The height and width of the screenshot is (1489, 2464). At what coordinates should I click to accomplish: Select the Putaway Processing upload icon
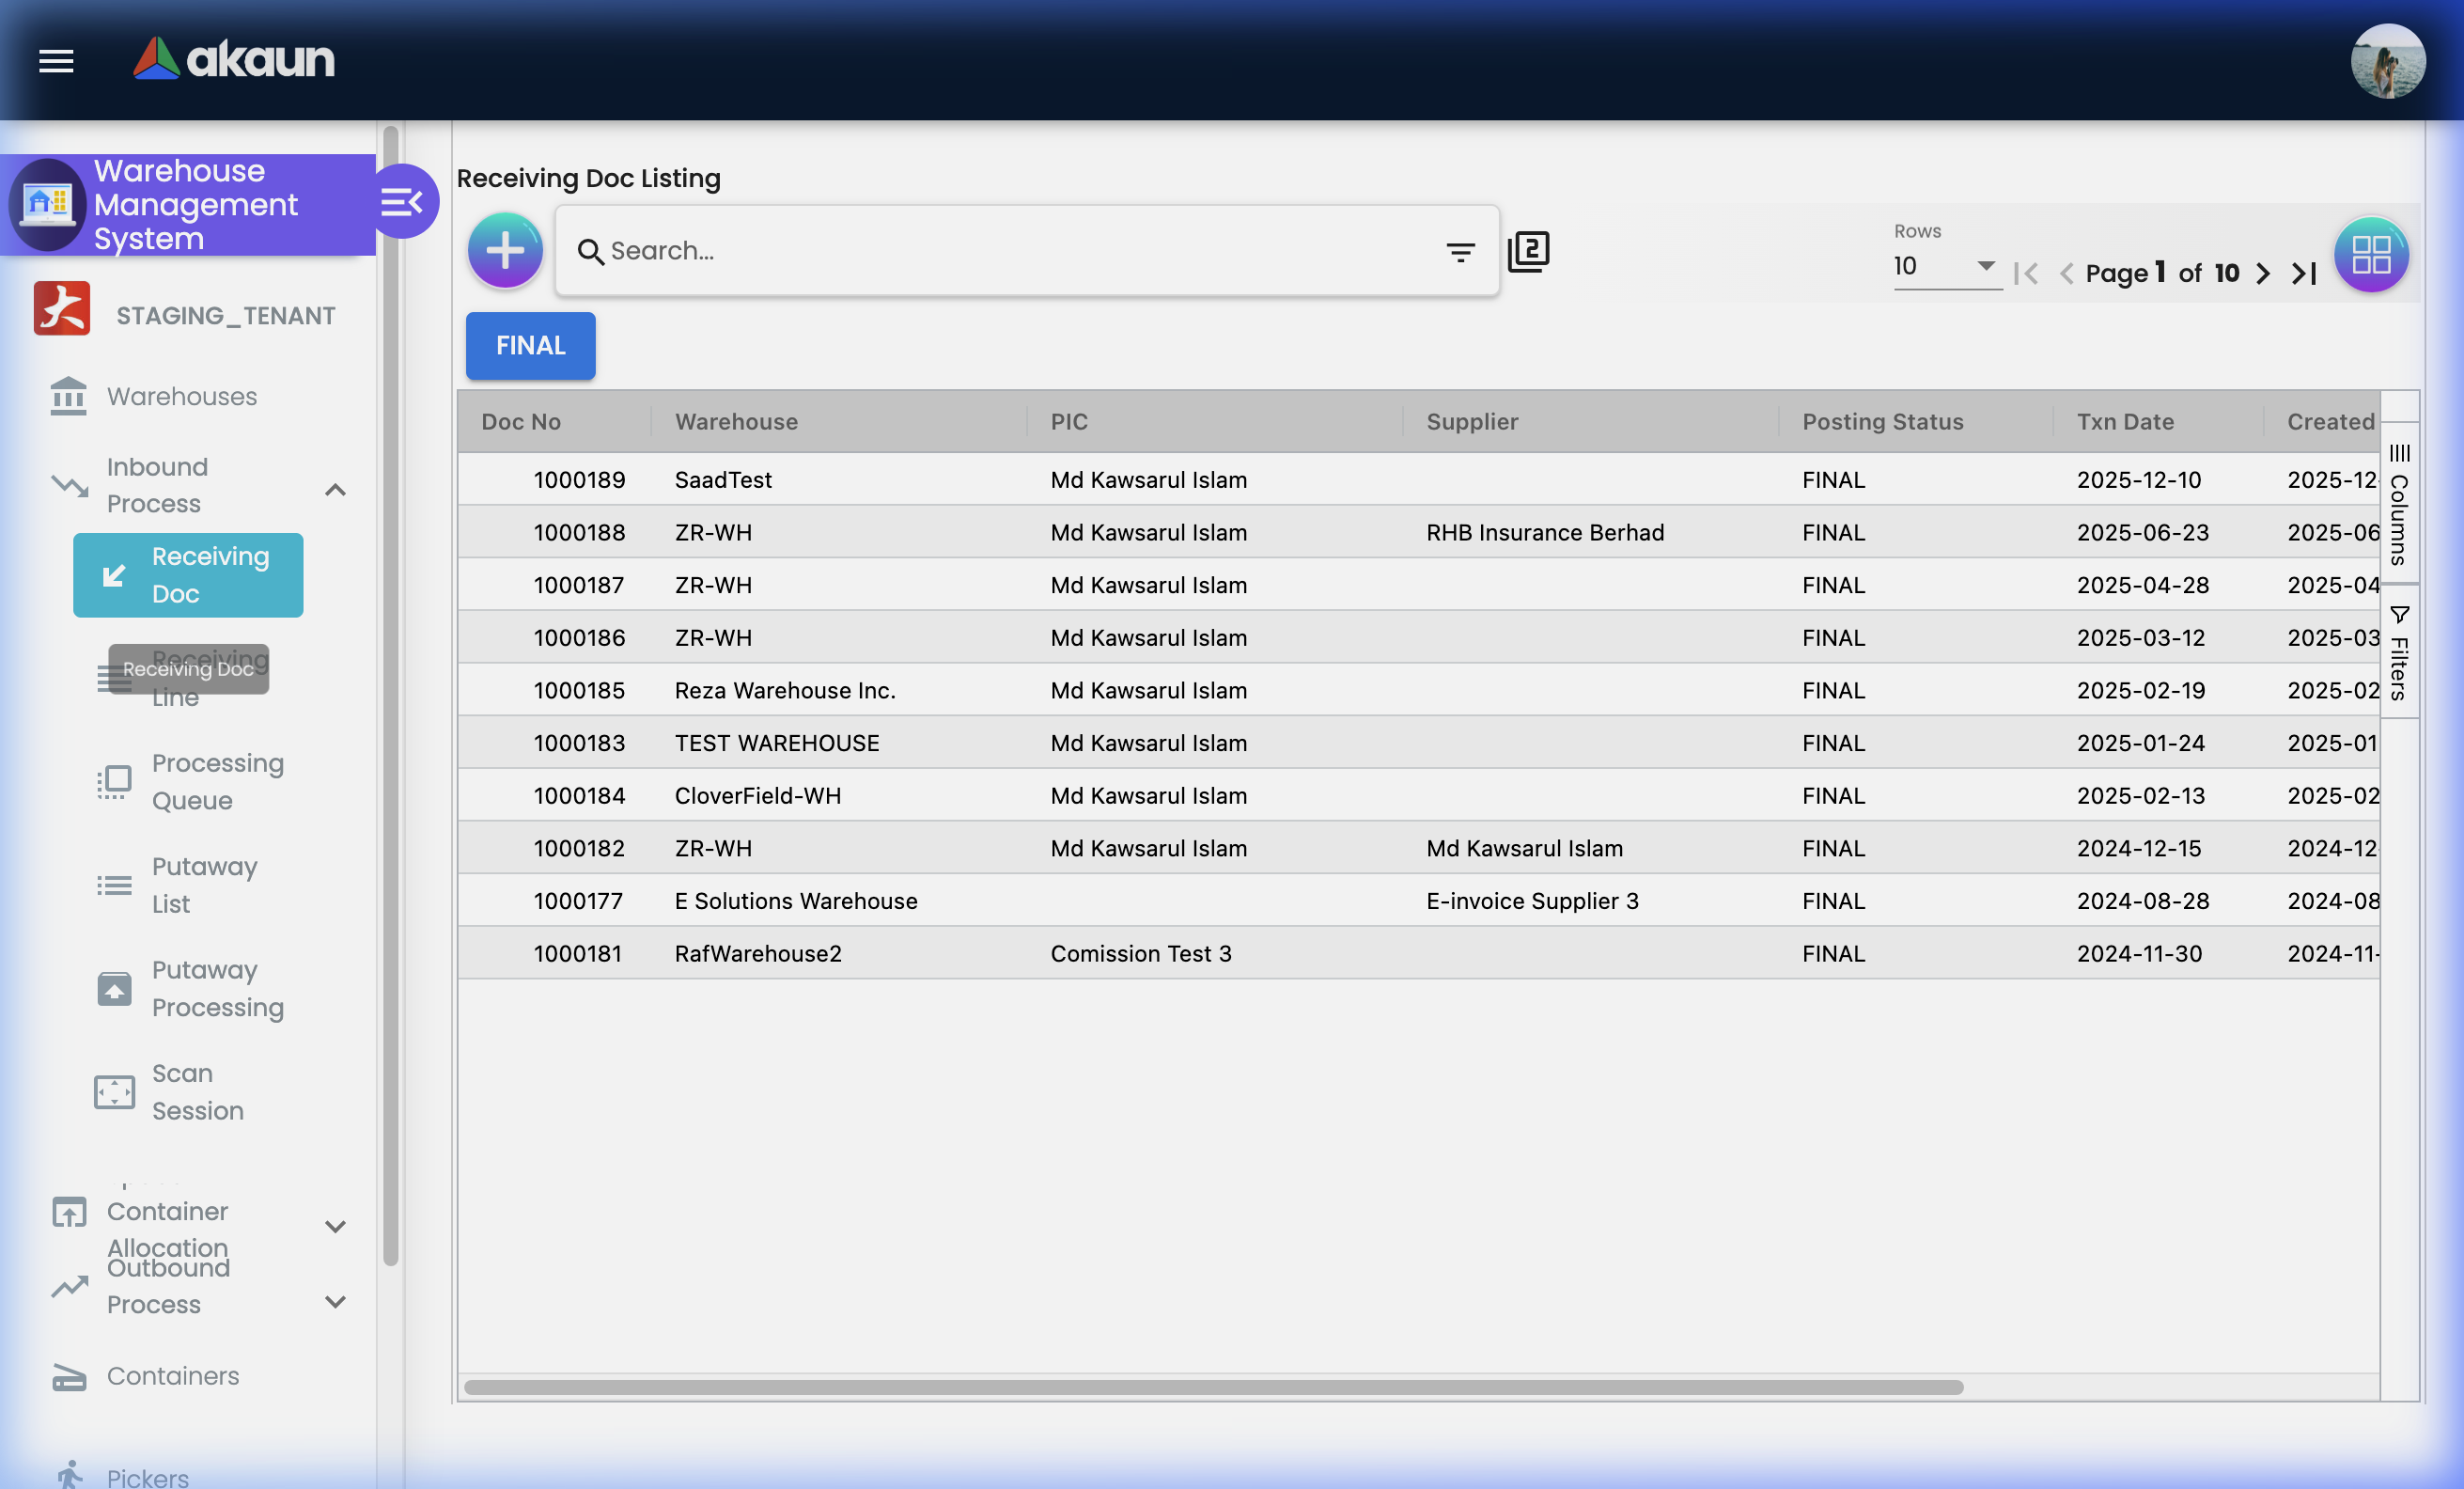[114, 988]
